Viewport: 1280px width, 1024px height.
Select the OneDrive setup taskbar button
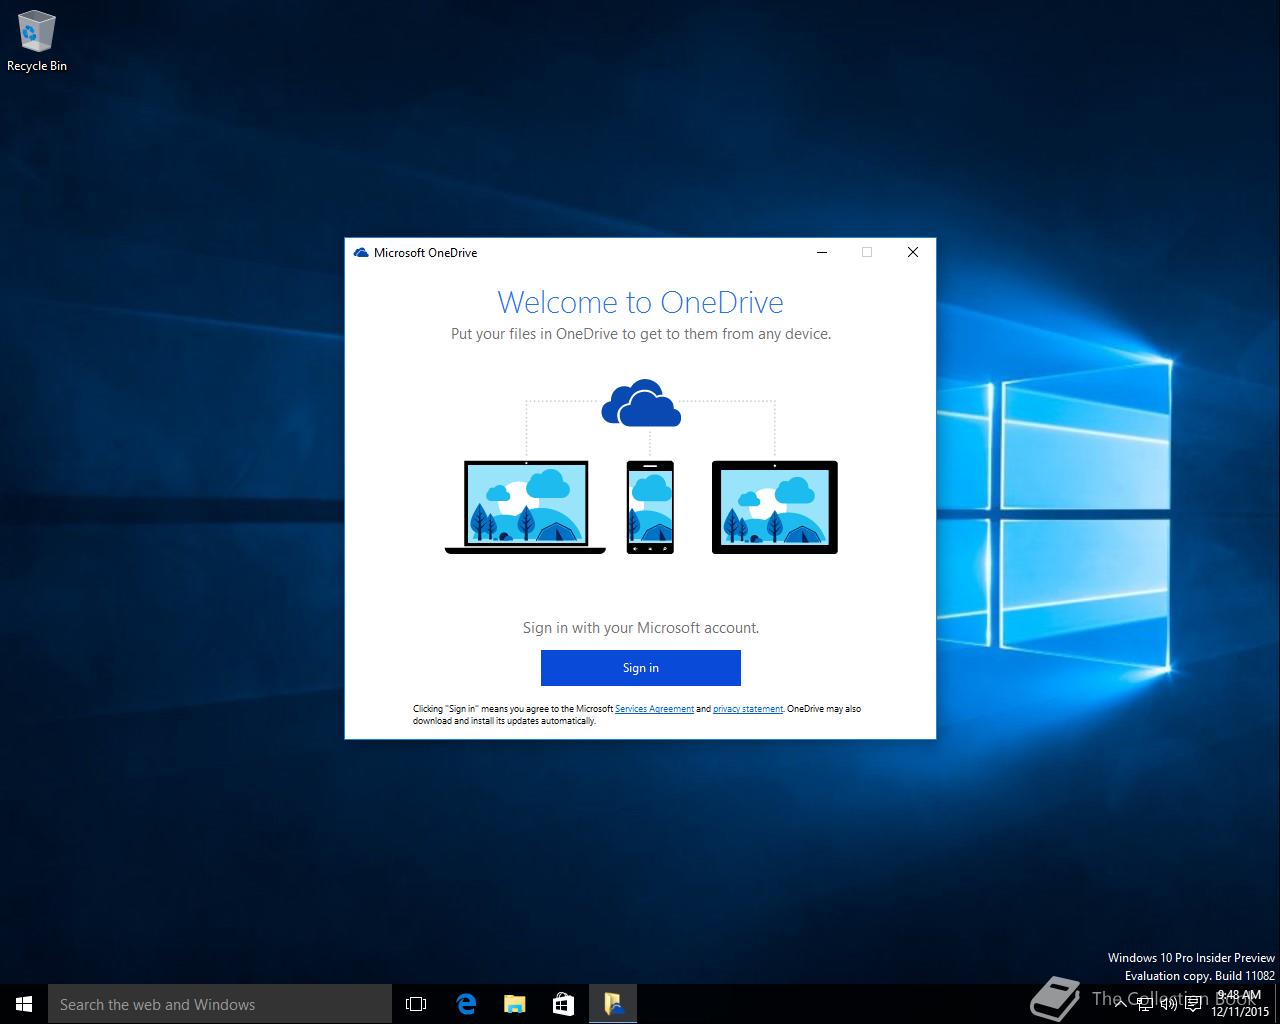[x=613, y=1004]
